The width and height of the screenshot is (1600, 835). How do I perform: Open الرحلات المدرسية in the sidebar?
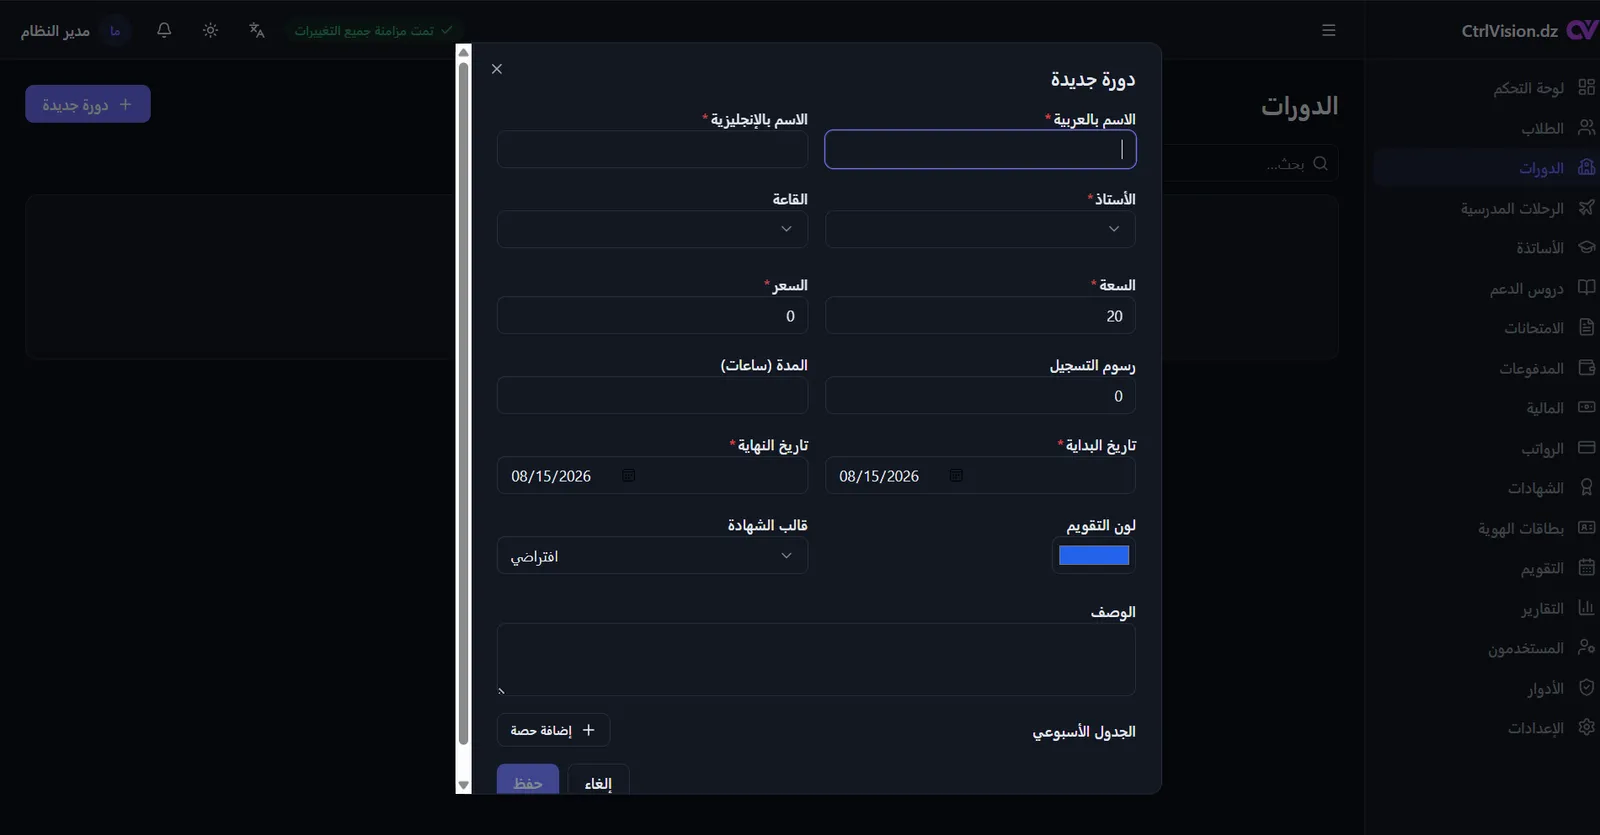click(x=1485, y=208)
